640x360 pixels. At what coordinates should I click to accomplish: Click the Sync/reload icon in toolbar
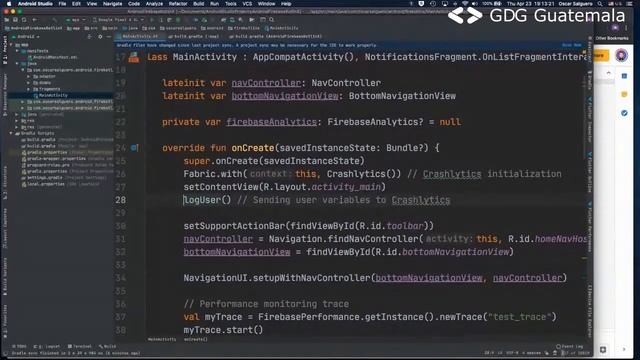[x=24, y=20]
